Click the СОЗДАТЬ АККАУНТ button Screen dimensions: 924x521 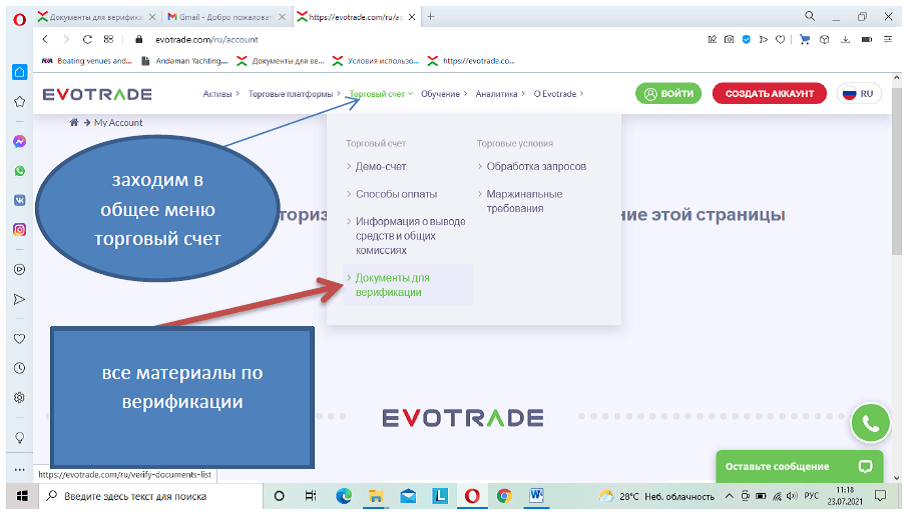click(769, 94)
